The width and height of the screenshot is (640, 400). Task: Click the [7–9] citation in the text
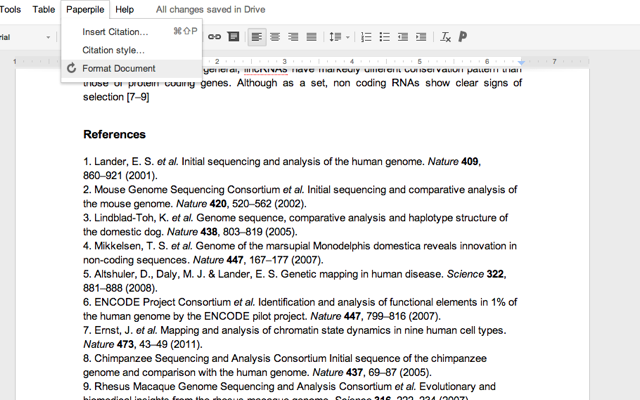point(137,97)
